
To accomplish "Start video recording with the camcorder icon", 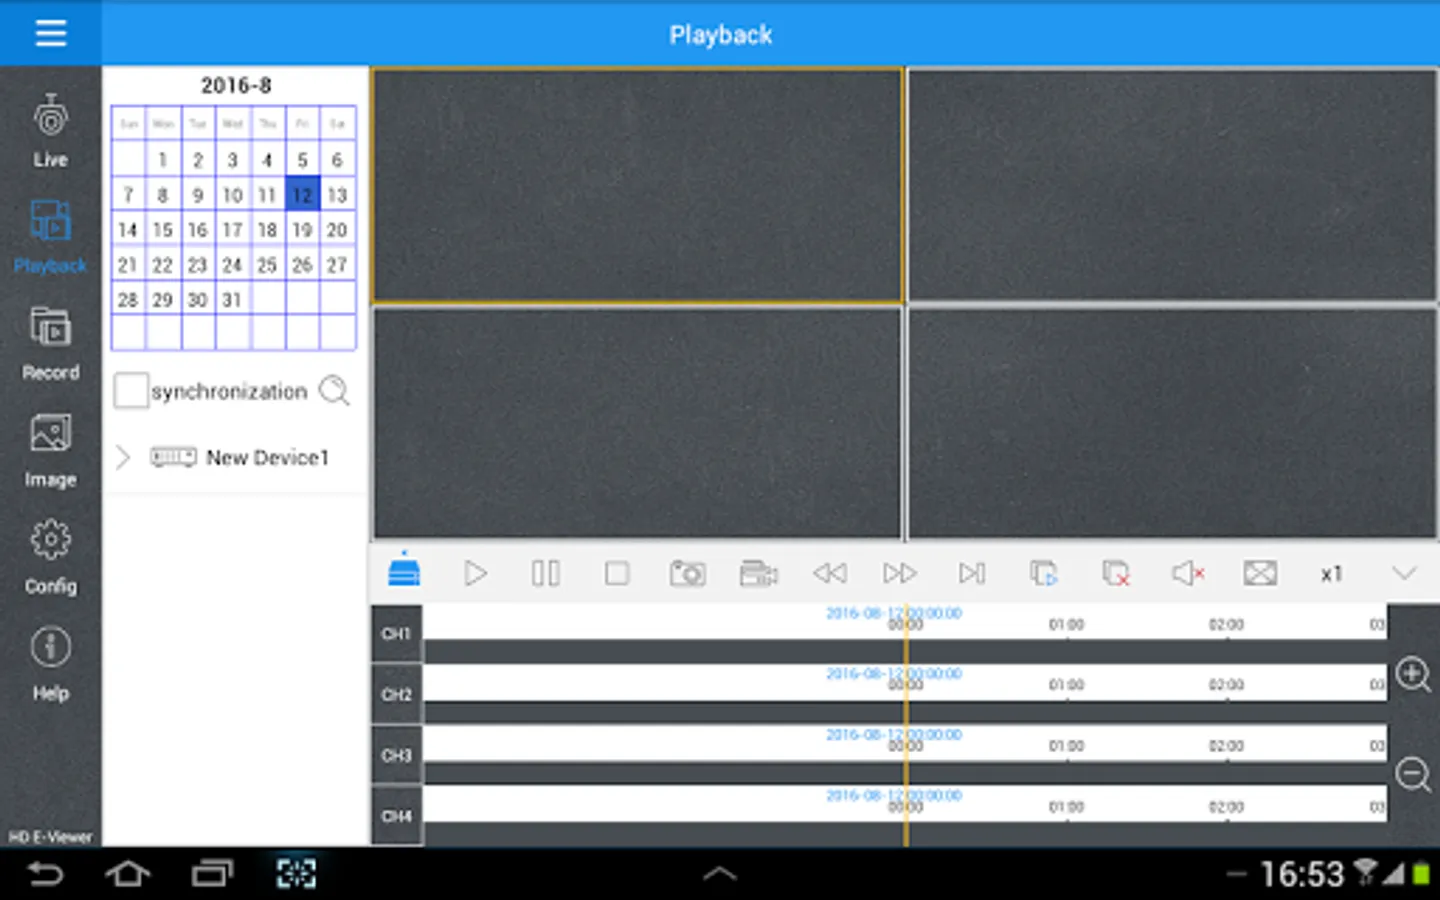I will click(x=759, y=573).
